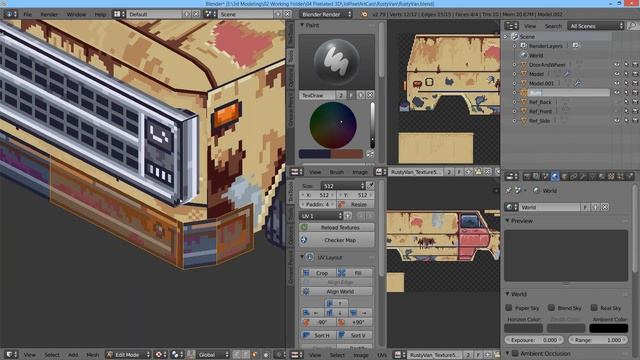This screenshot has width=640, height=360.
Task: Toggle visibility eye of Ref_Side object
Action: (617, 121)
